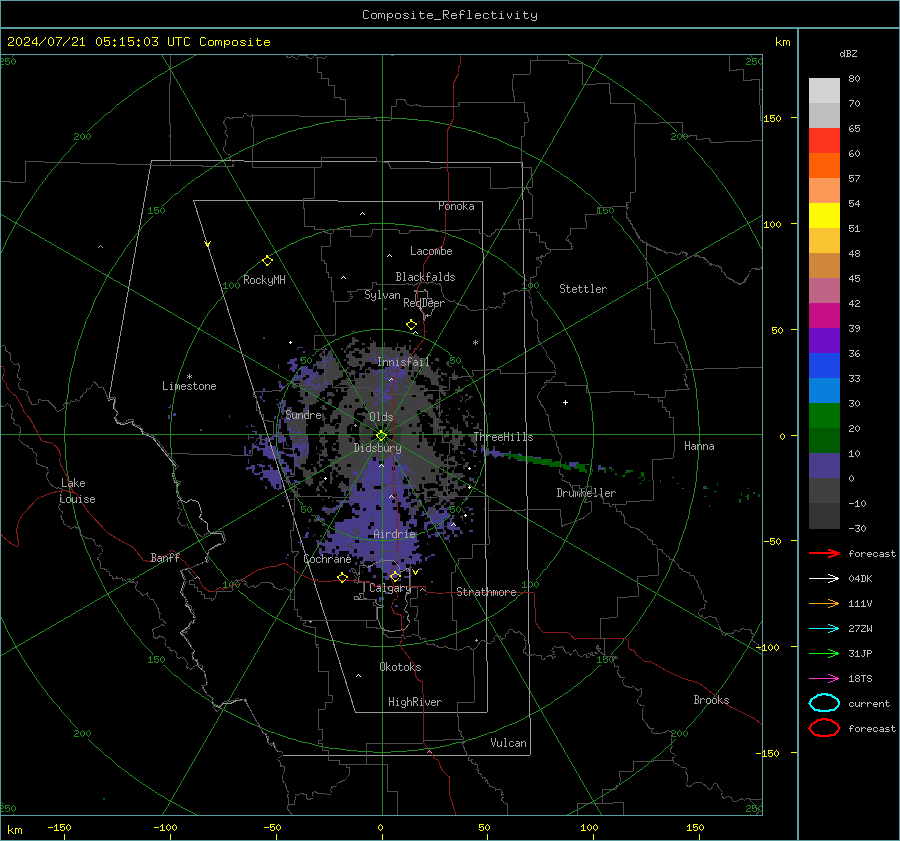Image resolution: width=900 pixels, height=841 pixels.
Task: Select the red 'forecast' ellipse legend icon
Action: click(x=824, y=728)
